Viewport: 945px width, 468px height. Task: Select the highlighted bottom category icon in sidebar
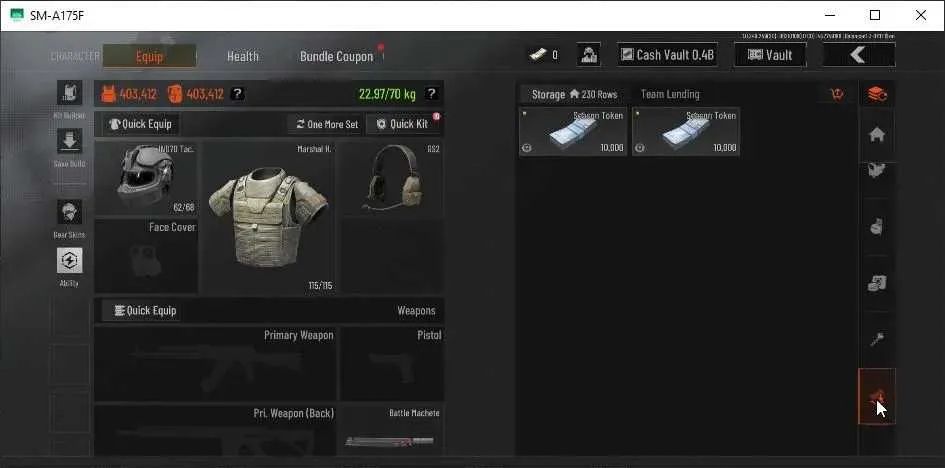click(x=877, y=396)
